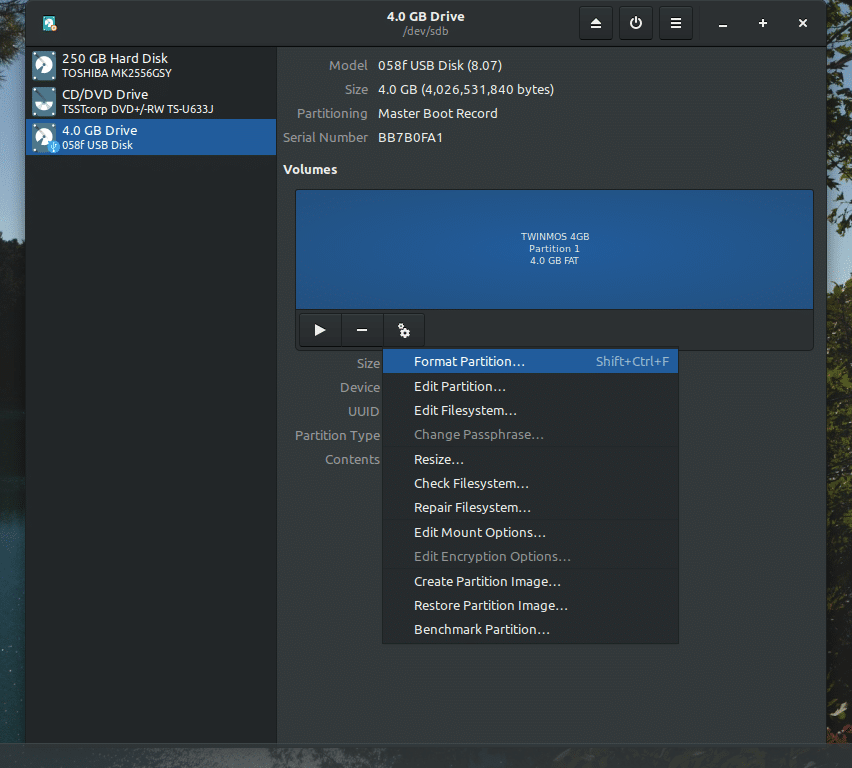Viewport: 852px width, 768px height.
Task: Choose Edit Filesystem menu entry
Action: (x=530, y=410)
